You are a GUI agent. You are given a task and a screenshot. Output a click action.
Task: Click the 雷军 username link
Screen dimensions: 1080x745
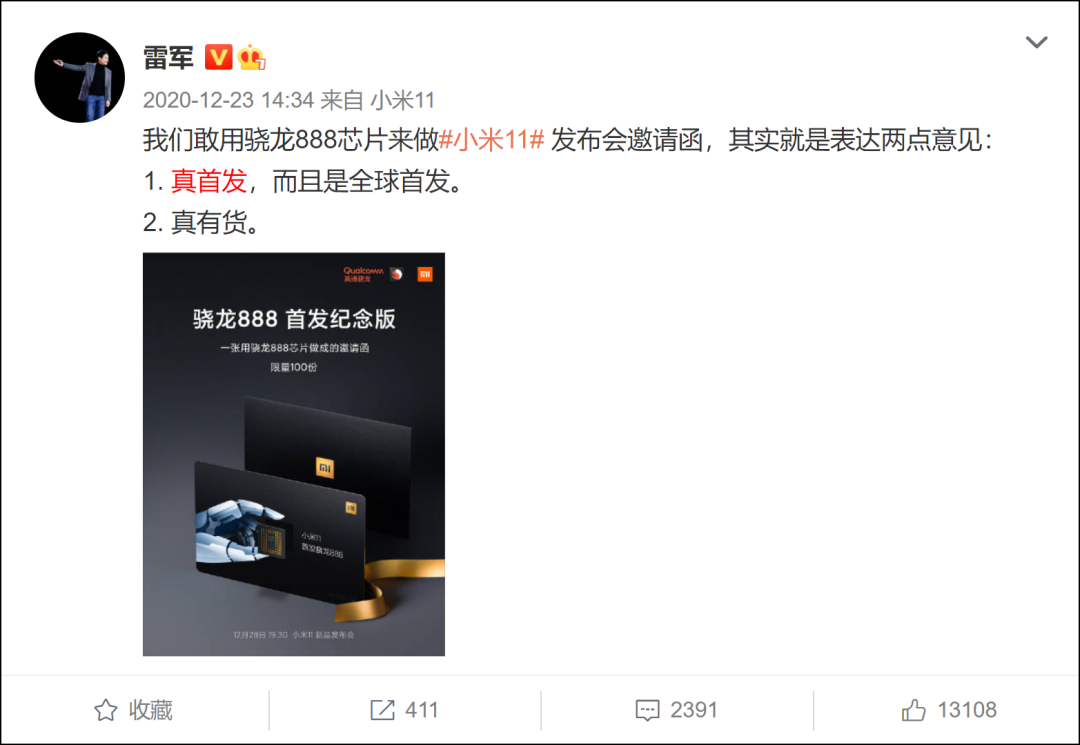(x=168, y=57)
